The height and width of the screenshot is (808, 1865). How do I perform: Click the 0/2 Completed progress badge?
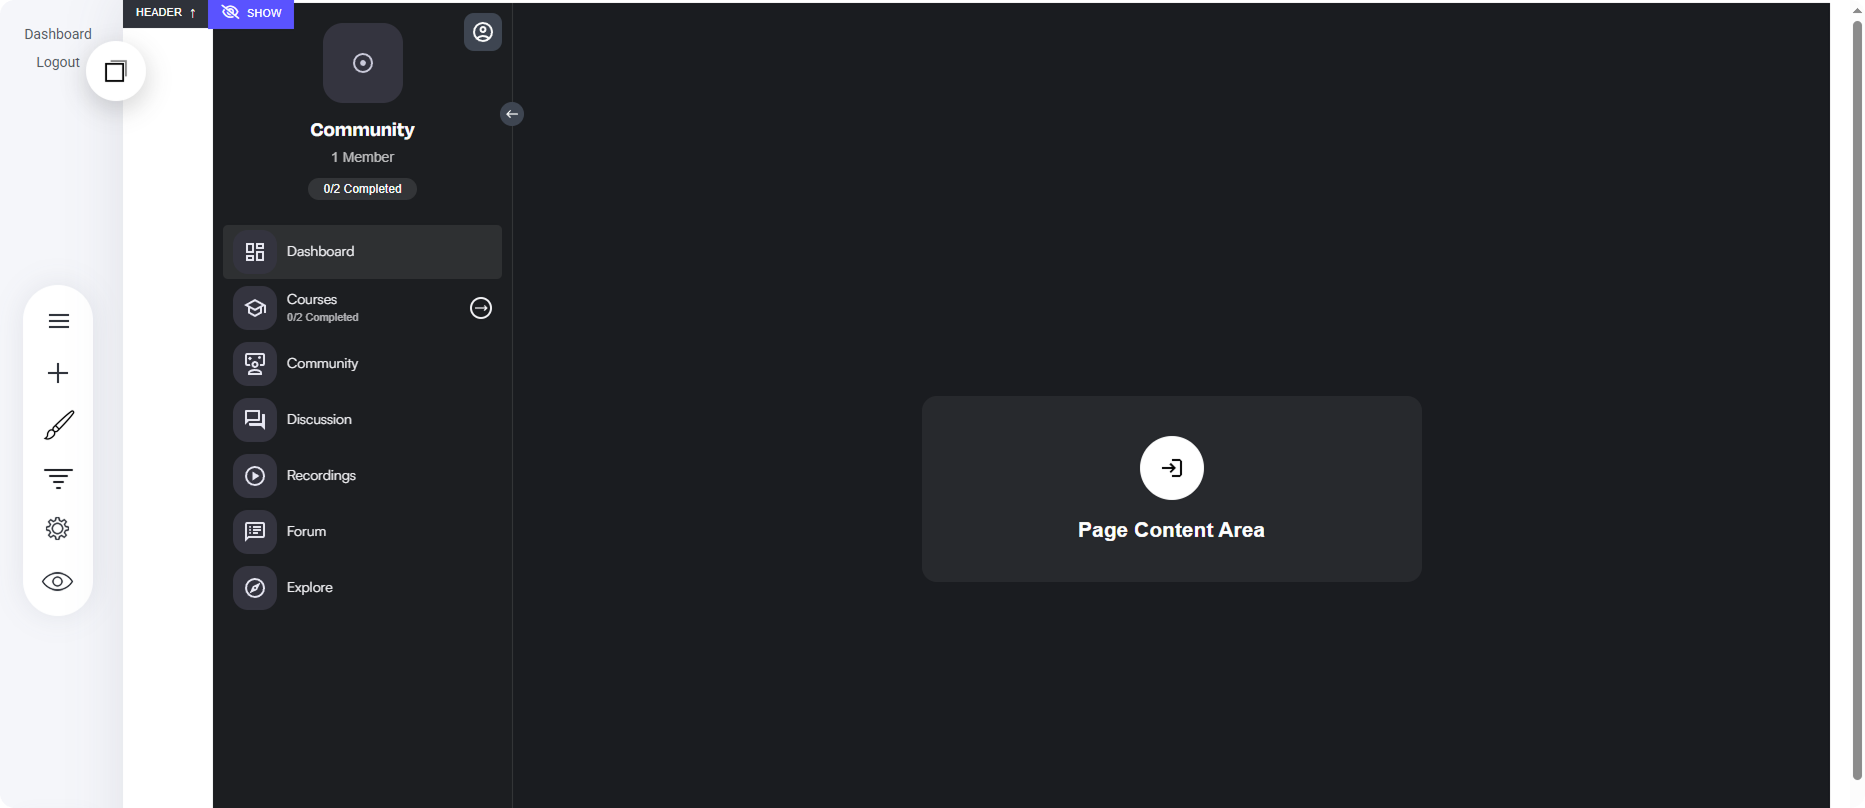(362, 189)
